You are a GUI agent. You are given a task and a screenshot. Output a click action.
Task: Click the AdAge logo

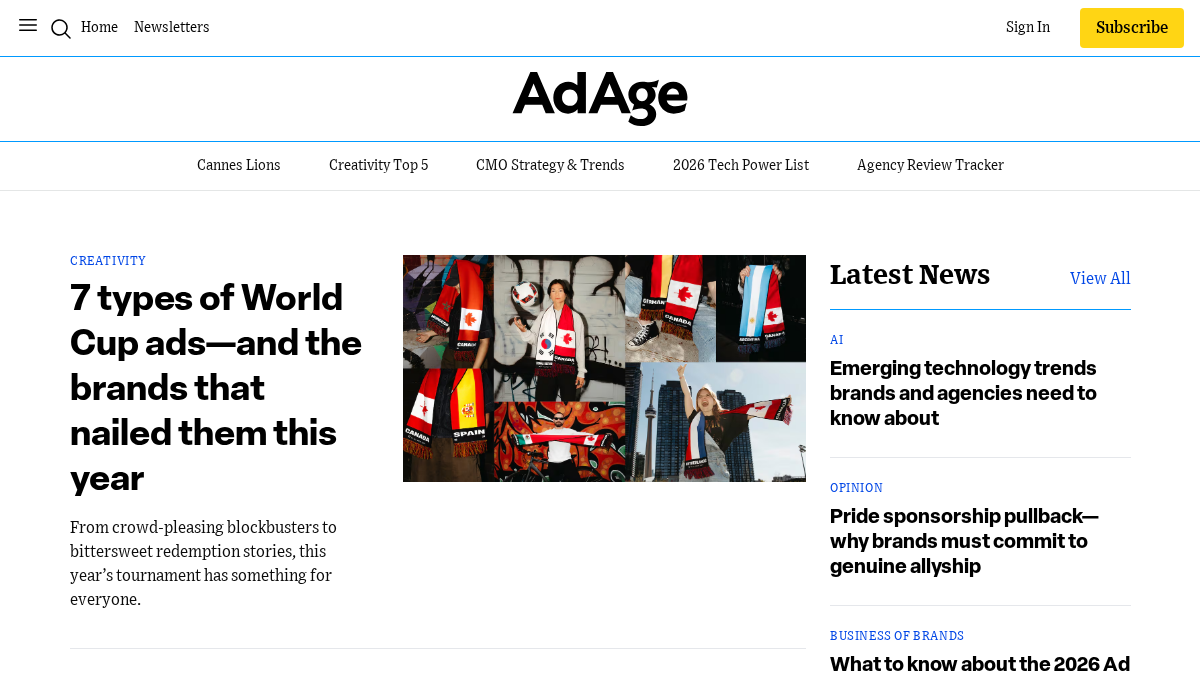point(600,97)
